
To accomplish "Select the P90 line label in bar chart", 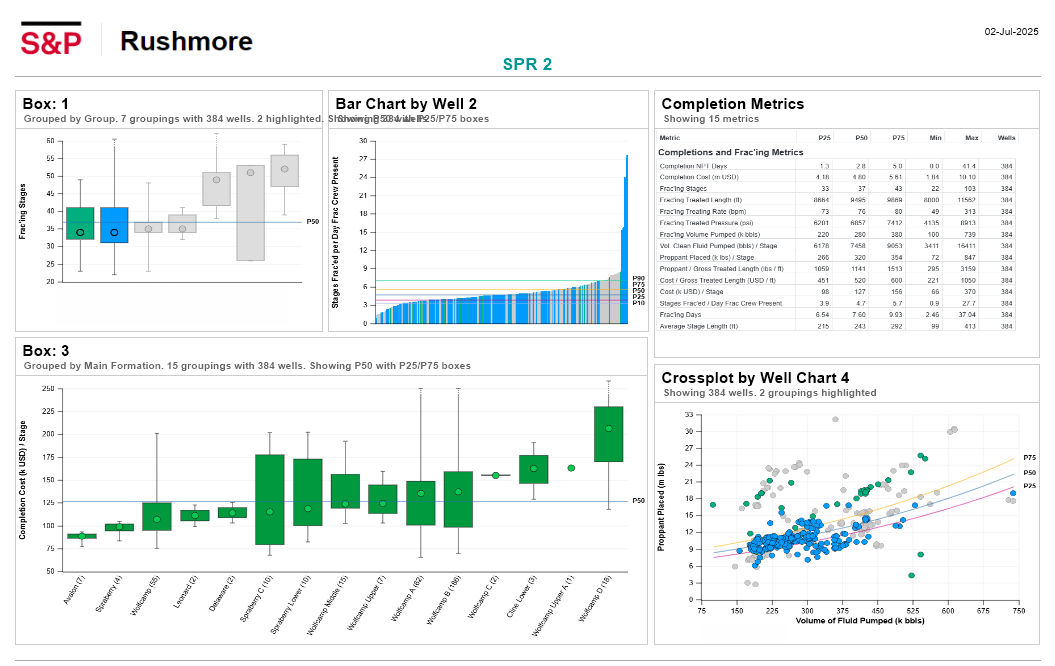I will click(x=638, y=278).
